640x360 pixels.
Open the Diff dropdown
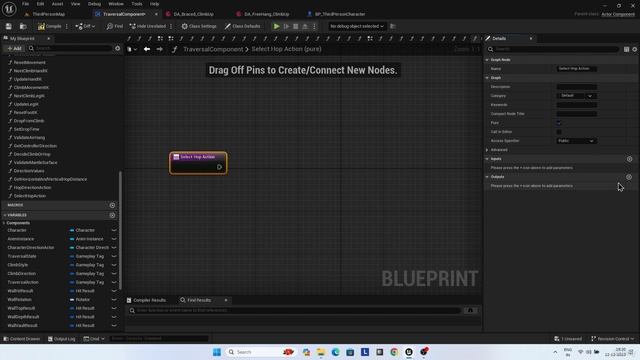pyautogui.click(x=85, y=26)
